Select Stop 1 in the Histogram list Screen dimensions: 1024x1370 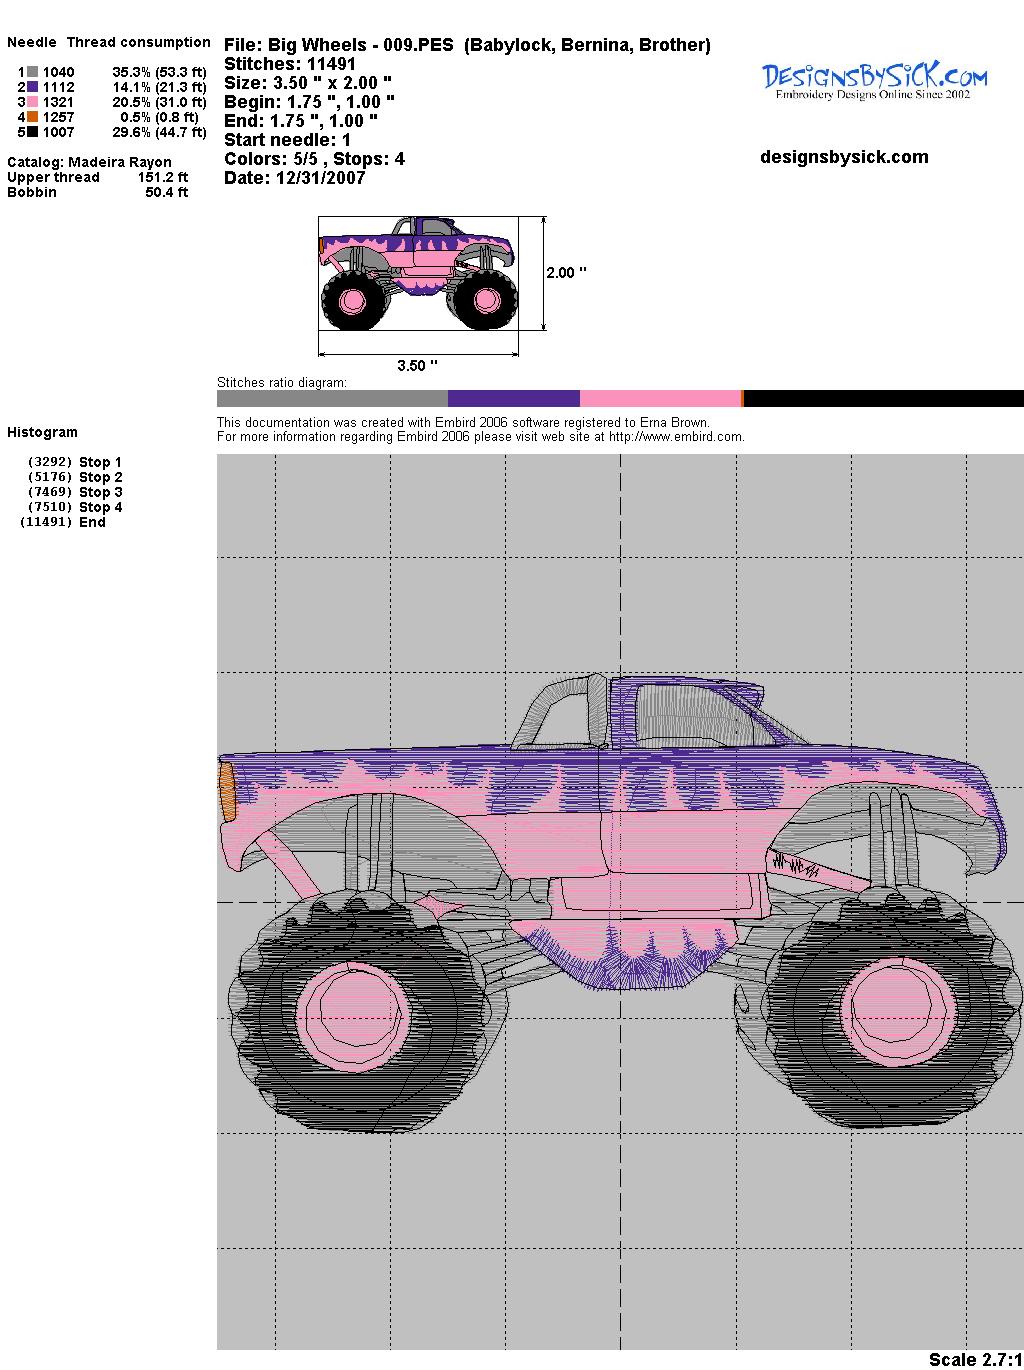[100, 462]
